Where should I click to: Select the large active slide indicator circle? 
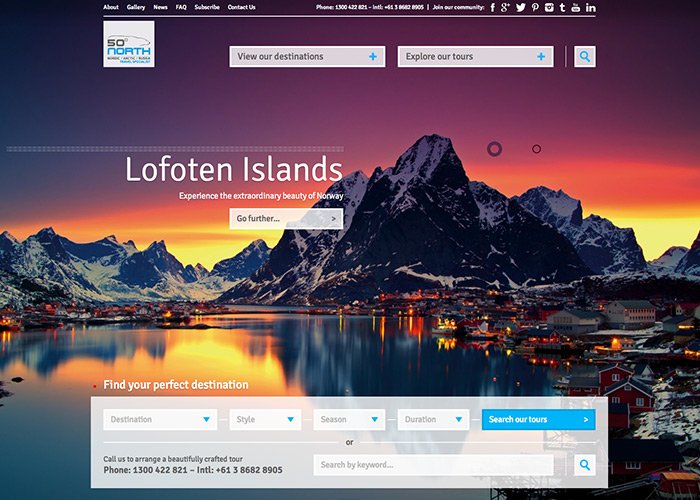494,149
